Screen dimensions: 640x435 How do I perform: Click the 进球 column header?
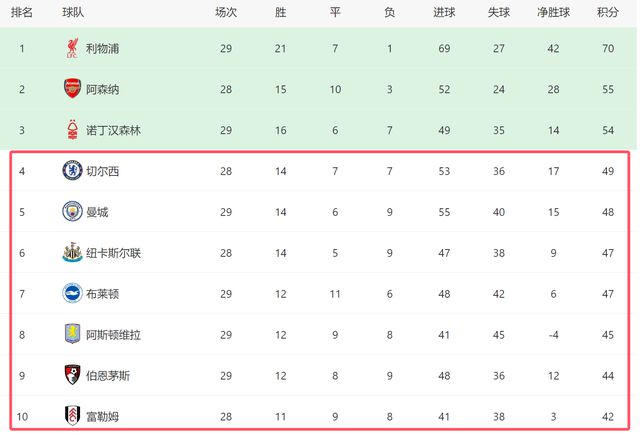[445, 13]
